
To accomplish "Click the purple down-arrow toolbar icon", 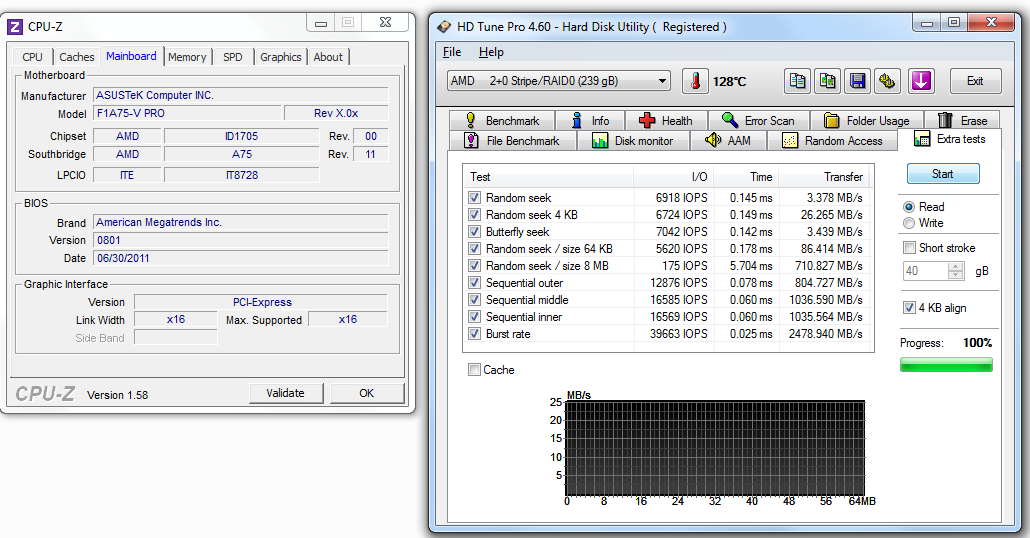I will [x=921, y=81].
